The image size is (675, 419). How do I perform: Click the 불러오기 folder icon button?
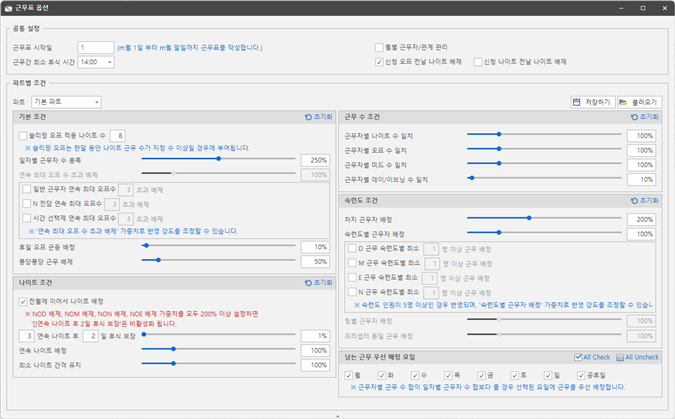click(640, 102)
